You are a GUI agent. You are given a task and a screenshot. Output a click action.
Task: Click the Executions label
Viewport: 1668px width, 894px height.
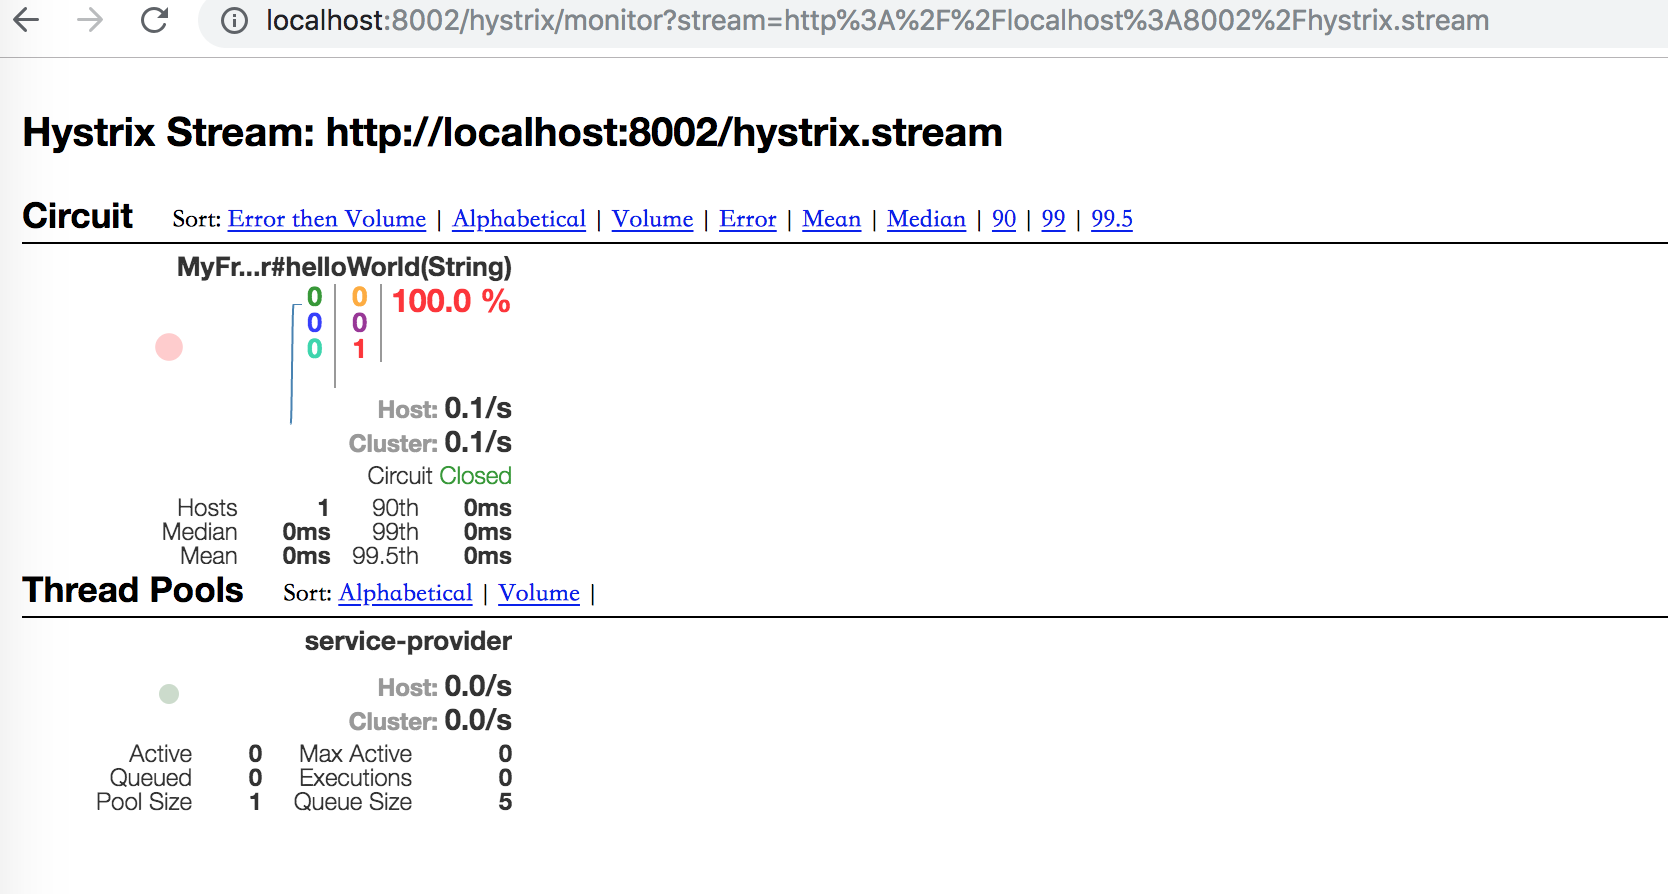click(x=355, y=778)
